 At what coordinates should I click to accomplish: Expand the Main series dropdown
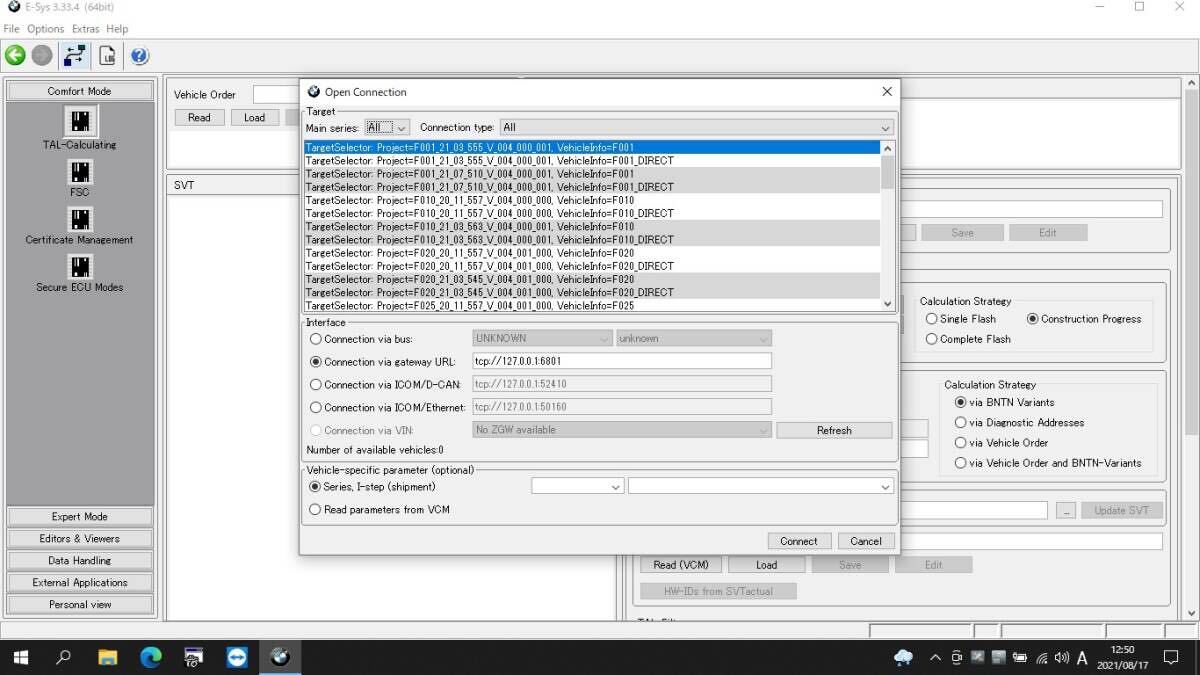coord(387,128)
